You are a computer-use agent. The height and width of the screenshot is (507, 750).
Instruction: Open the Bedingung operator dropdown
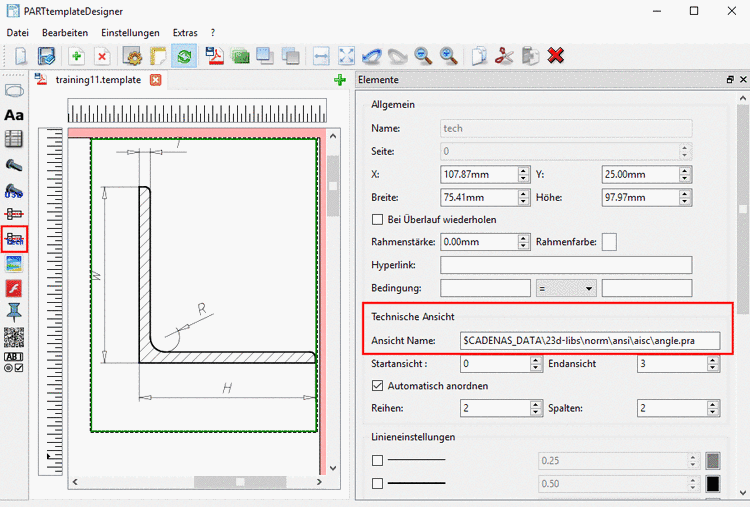[566, 288]
